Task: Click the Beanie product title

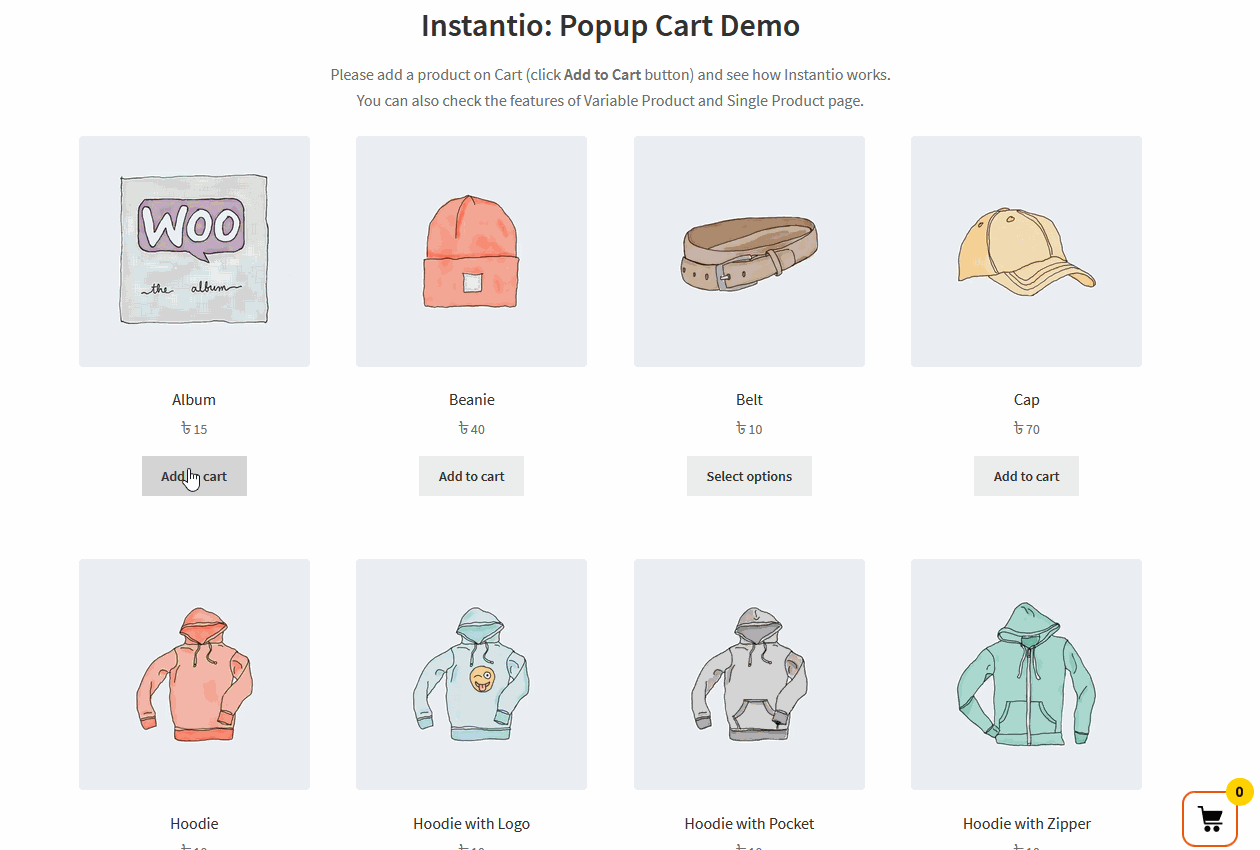Action: (471, 399)
